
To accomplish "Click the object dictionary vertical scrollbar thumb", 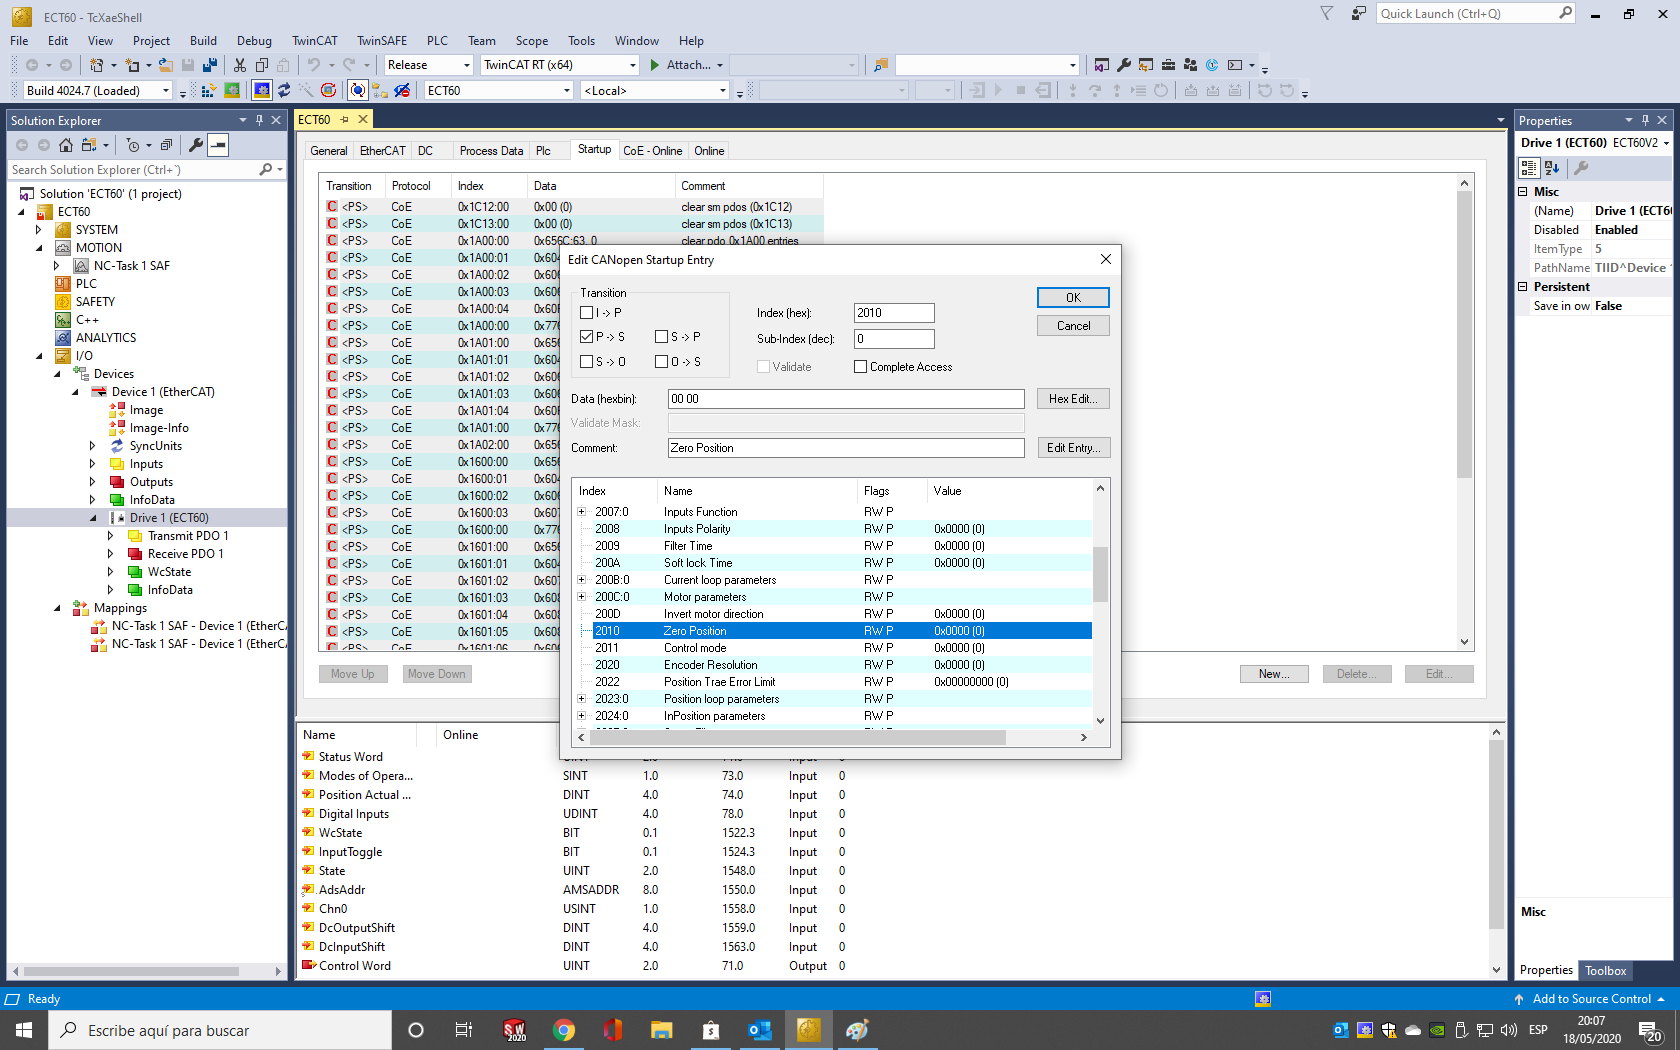I will point(1100,574).
